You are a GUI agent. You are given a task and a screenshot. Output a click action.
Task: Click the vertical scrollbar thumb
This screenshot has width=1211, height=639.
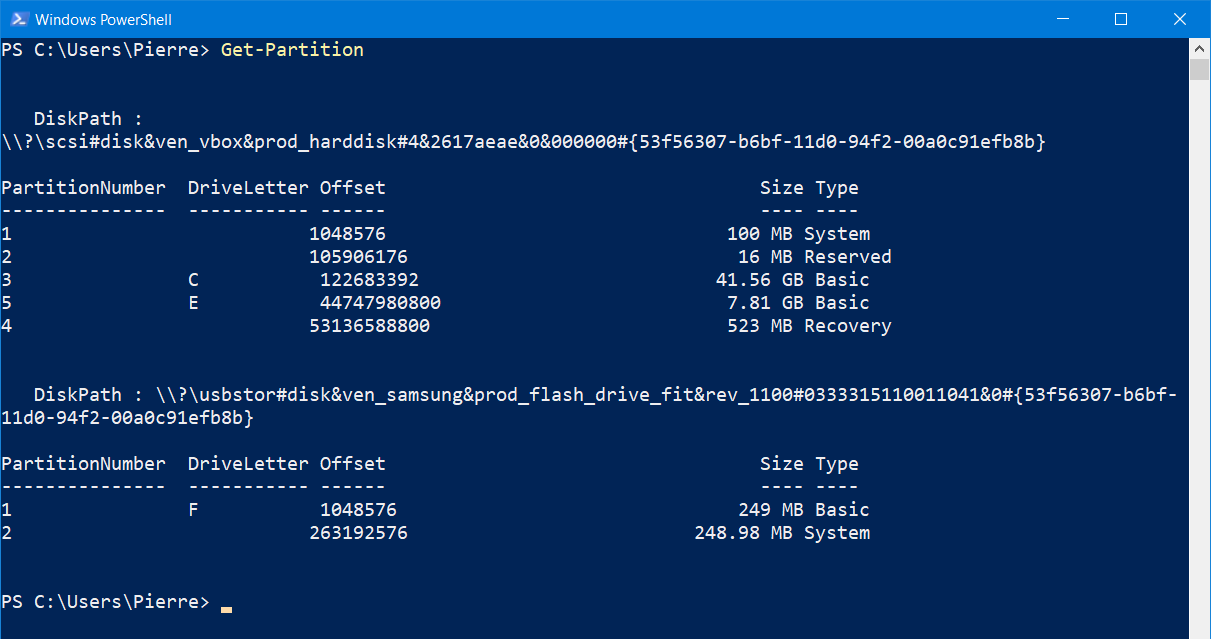pos(1199,68)
